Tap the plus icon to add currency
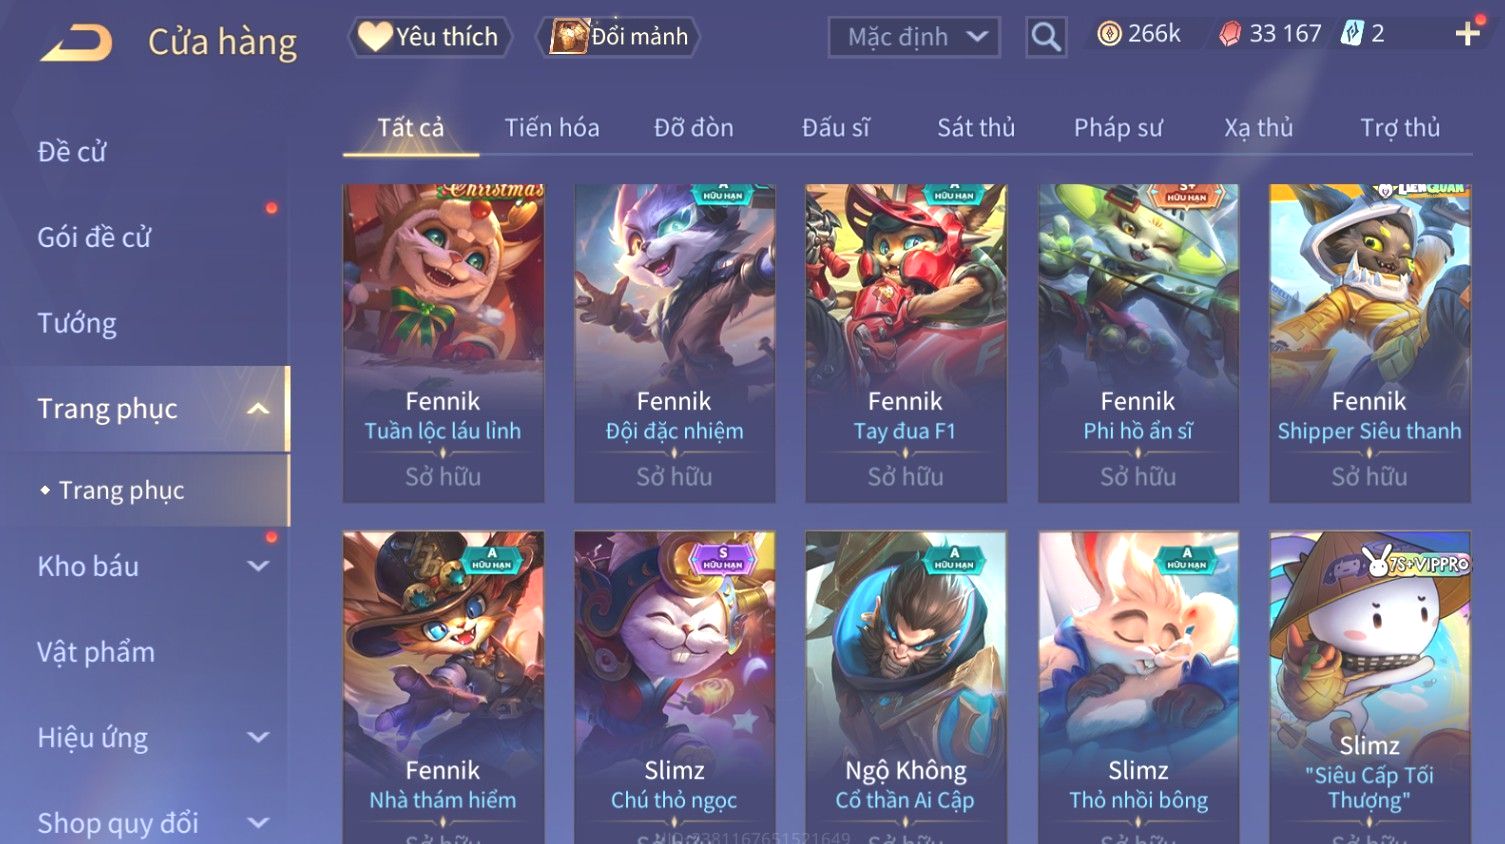The width and height of the screenshot is (1505, 844). [x=1467, y=35]
